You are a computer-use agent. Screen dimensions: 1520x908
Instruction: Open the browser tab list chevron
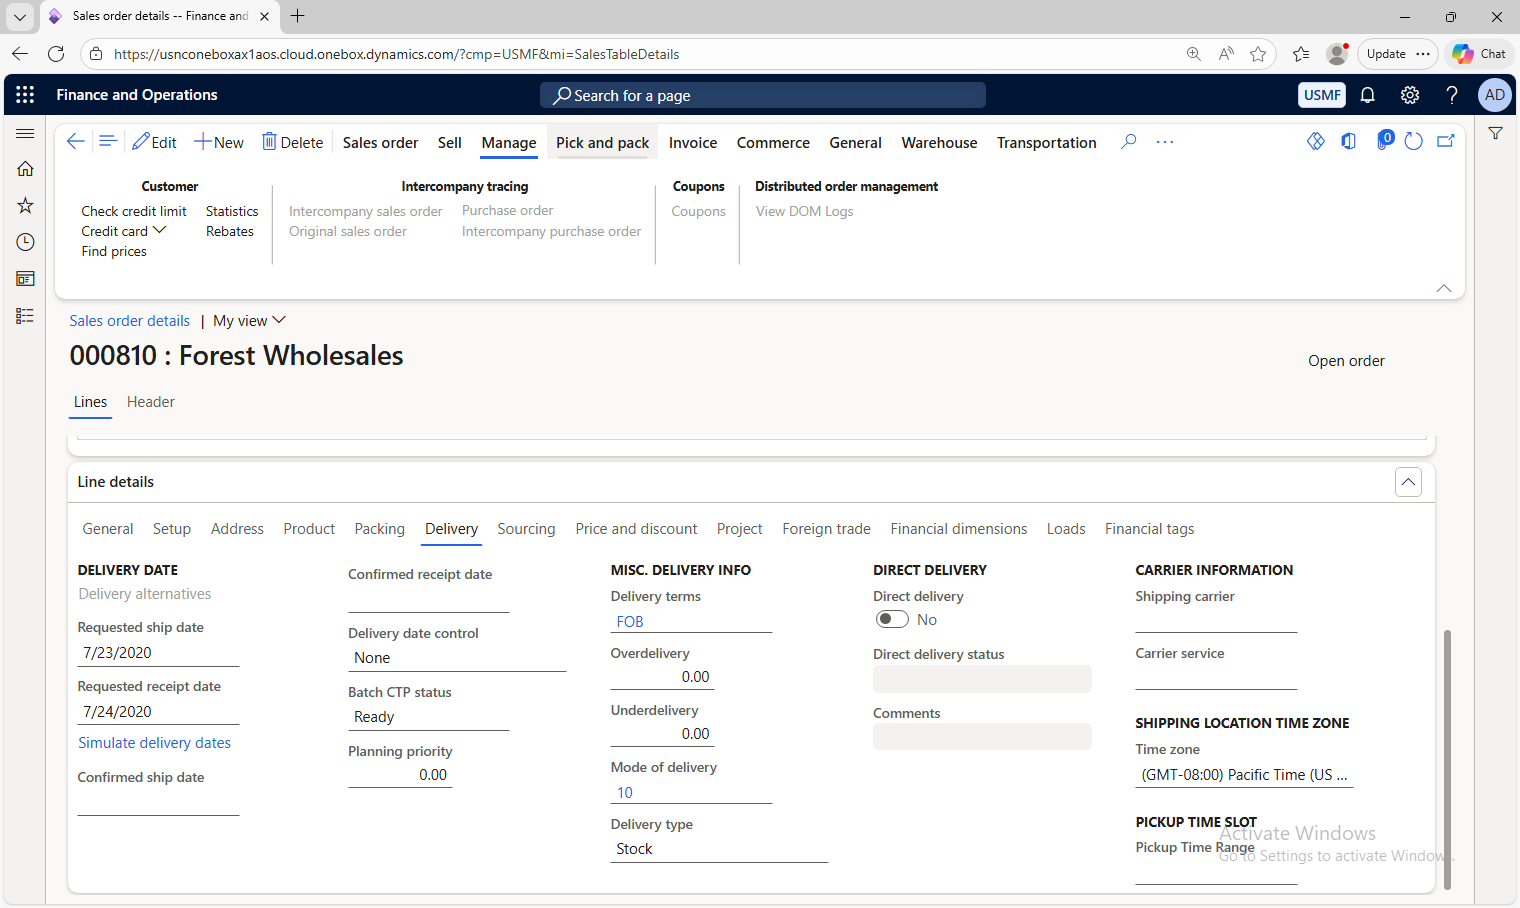pyautogui.click(x=20, y=16)
